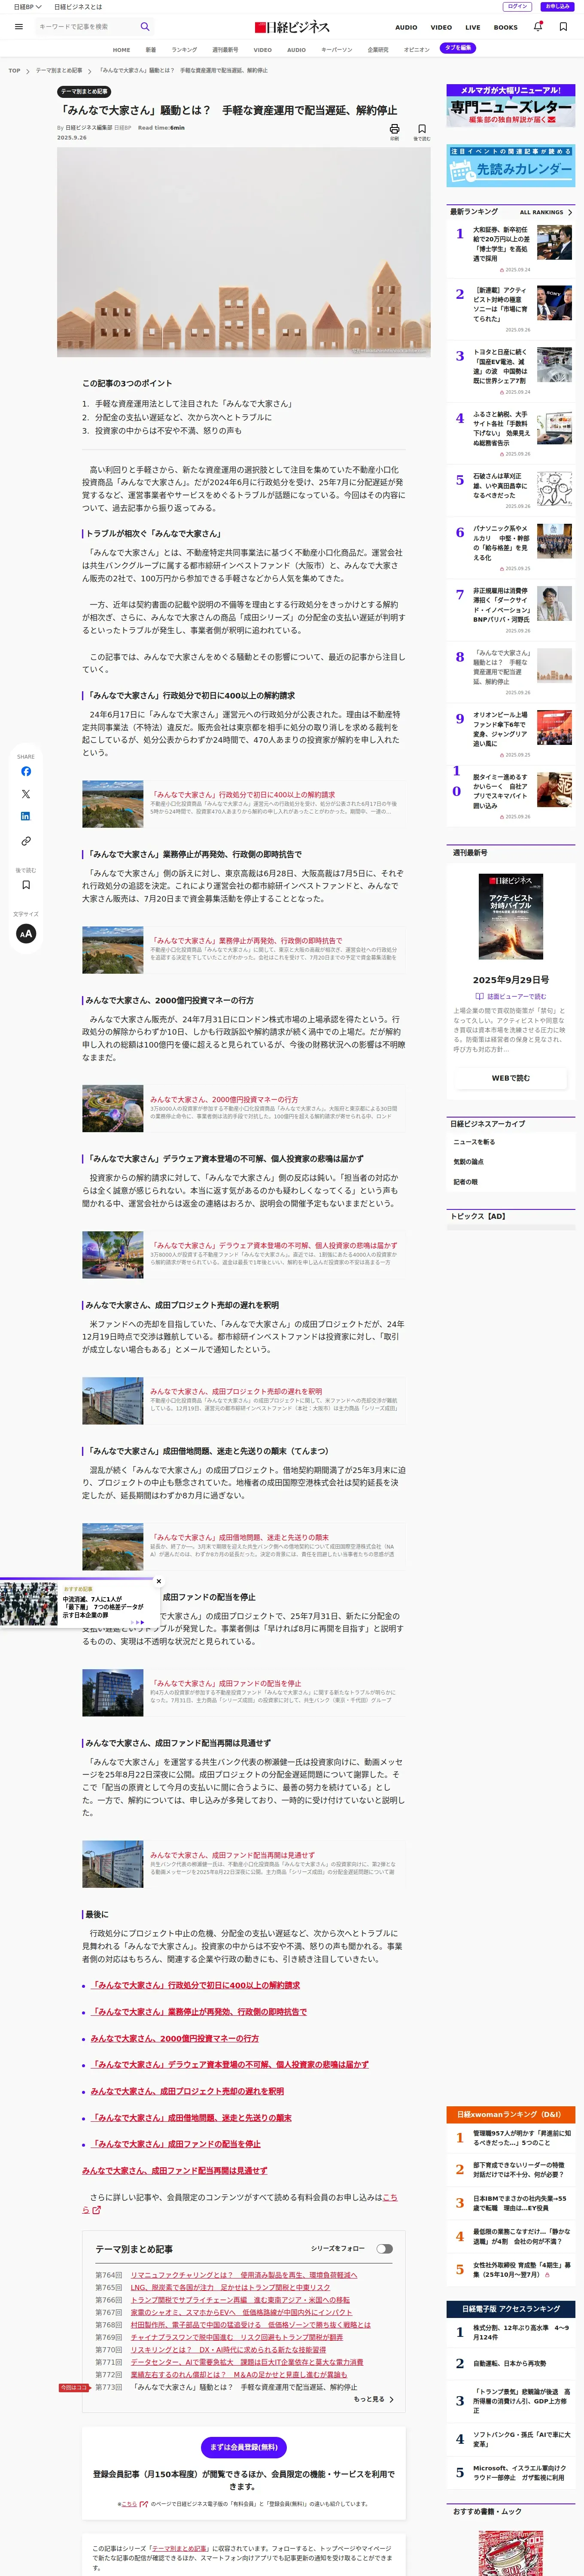584x2576 pixels.
Task: Select the 企業研究 nav item
Action: [x=378, y=49]
